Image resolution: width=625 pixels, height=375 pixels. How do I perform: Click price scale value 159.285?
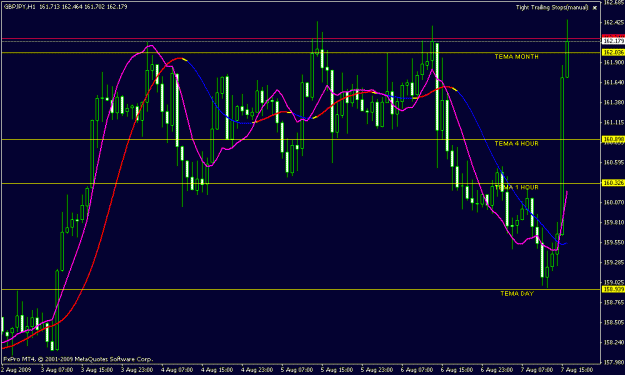pyautogui.click(x=614, y=262)
